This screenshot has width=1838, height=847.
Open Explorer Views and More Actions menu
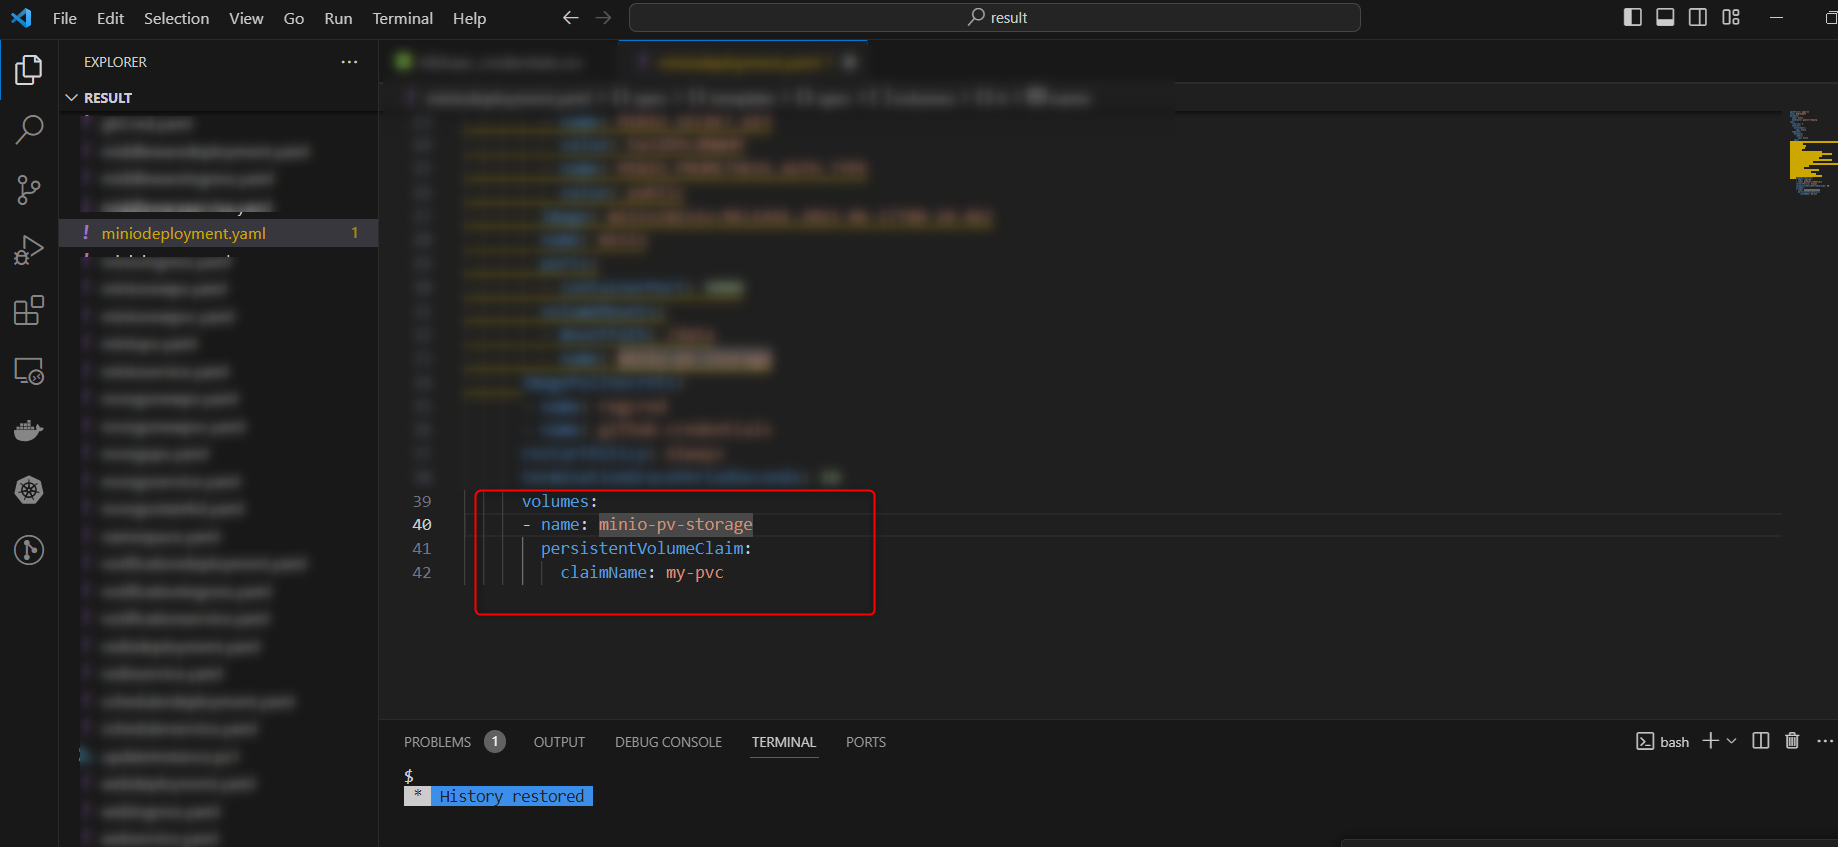(349, 62)
